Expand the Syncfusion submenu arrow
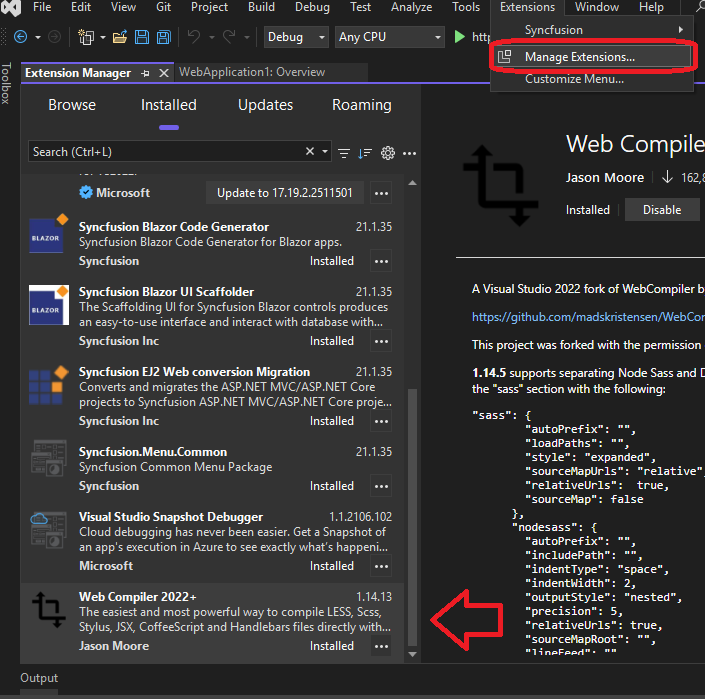Image resolution: width=705 pixels, height=699 pixels. coord(681,30)
